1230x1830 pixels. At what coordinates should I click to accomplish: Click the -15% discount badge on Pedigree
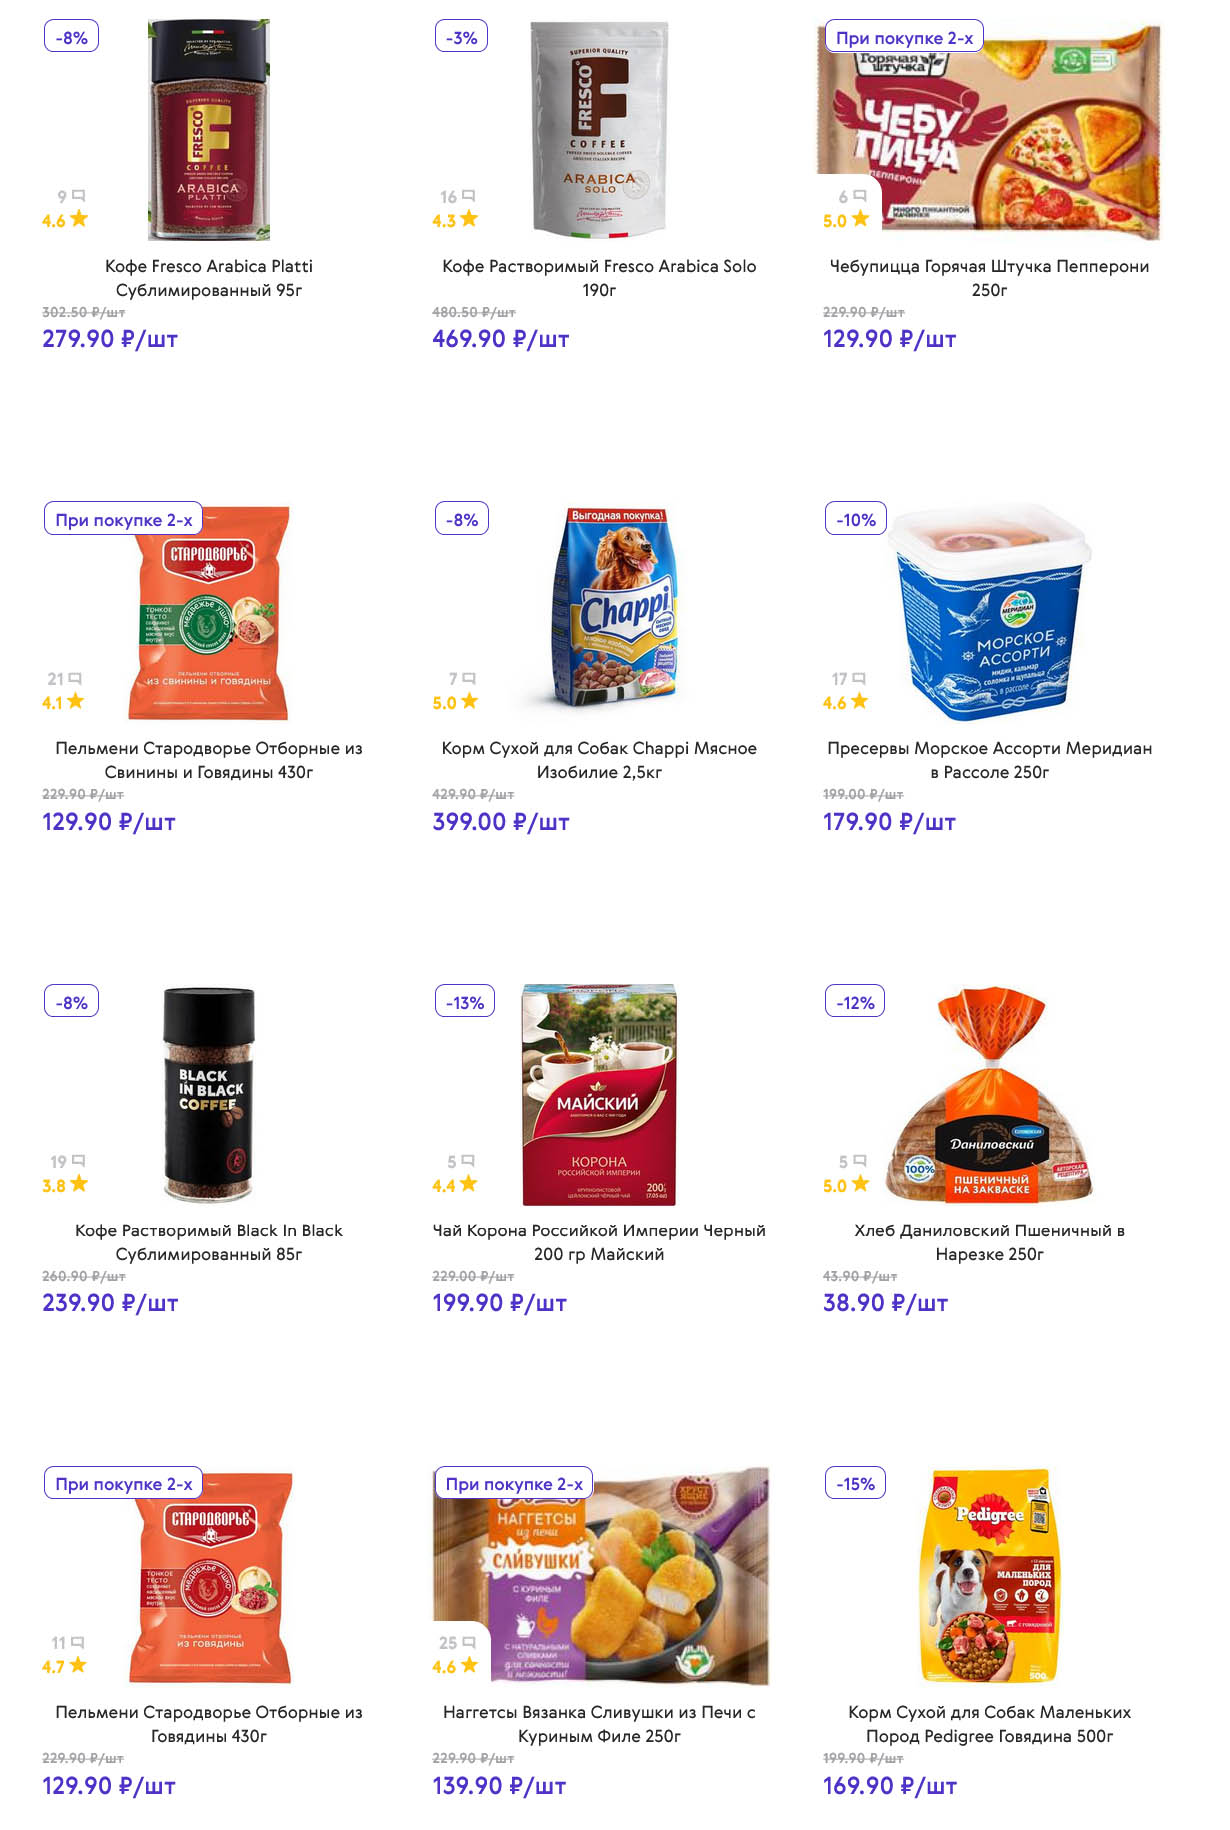(855, 1484)
